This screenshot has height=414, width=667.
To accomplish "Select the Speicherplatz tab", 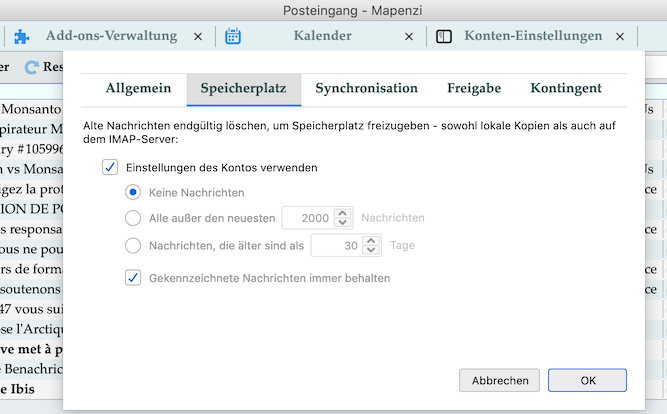I will tap(243, 89).
